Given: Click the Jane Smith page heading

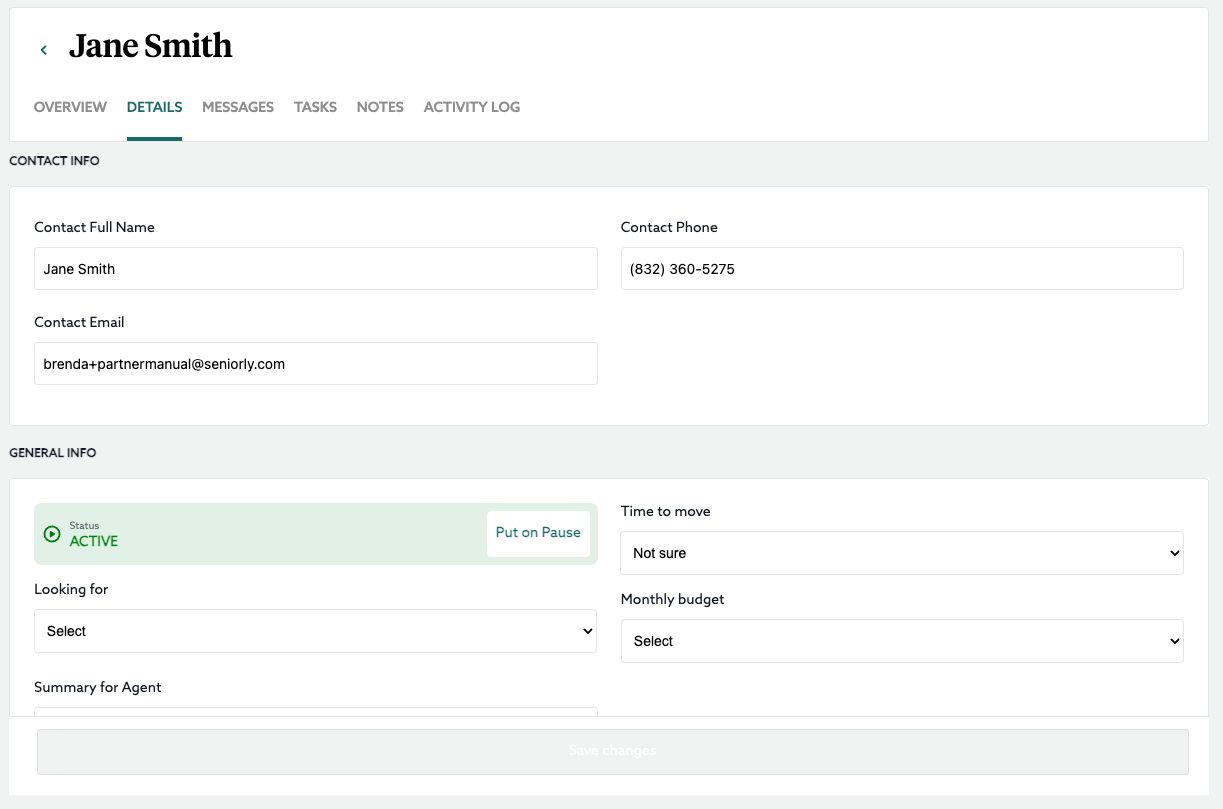Looking at the screenshot, I should point(151,46).
